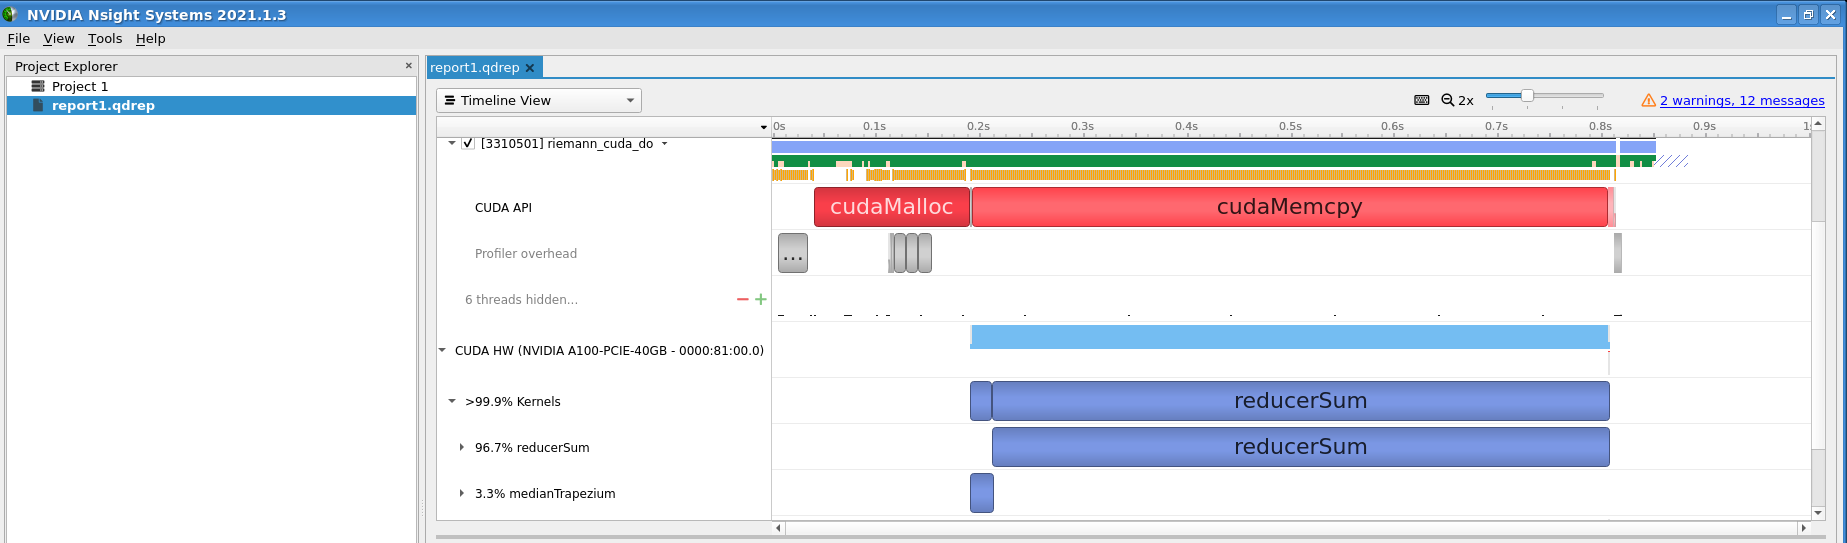Click the light blue CUDA HW activity bar
1847x543 pixels.
point(1289,336)
